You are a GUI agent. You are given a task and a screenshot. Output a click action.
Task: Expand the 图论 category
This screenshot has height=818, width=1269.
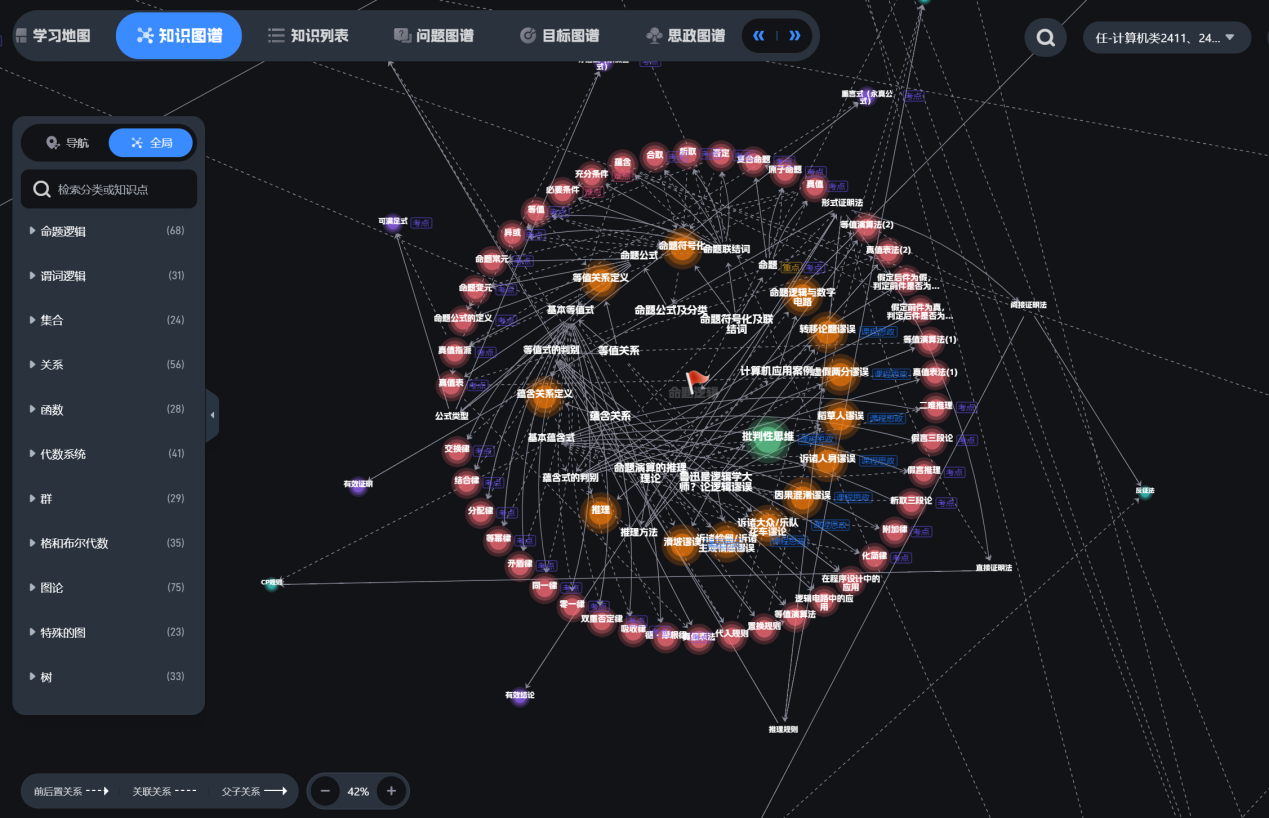click(x=52, y=588)
